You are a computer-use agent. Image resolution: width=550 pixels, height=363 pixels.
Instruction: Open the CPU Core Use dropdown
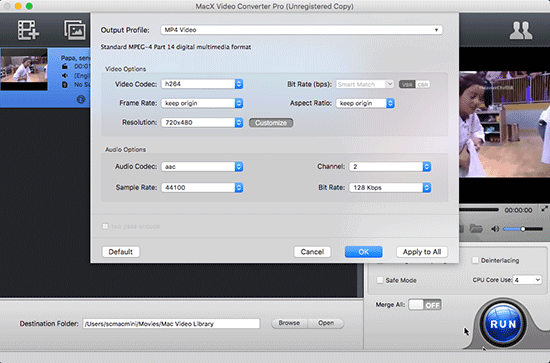(x=527, y=280)
